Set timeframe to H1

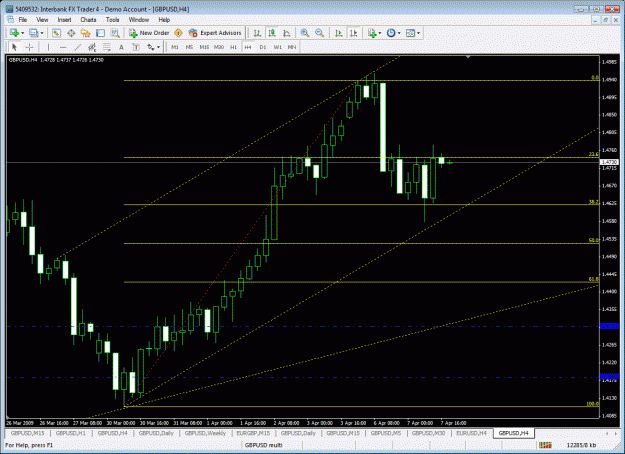tap(234, 47)
